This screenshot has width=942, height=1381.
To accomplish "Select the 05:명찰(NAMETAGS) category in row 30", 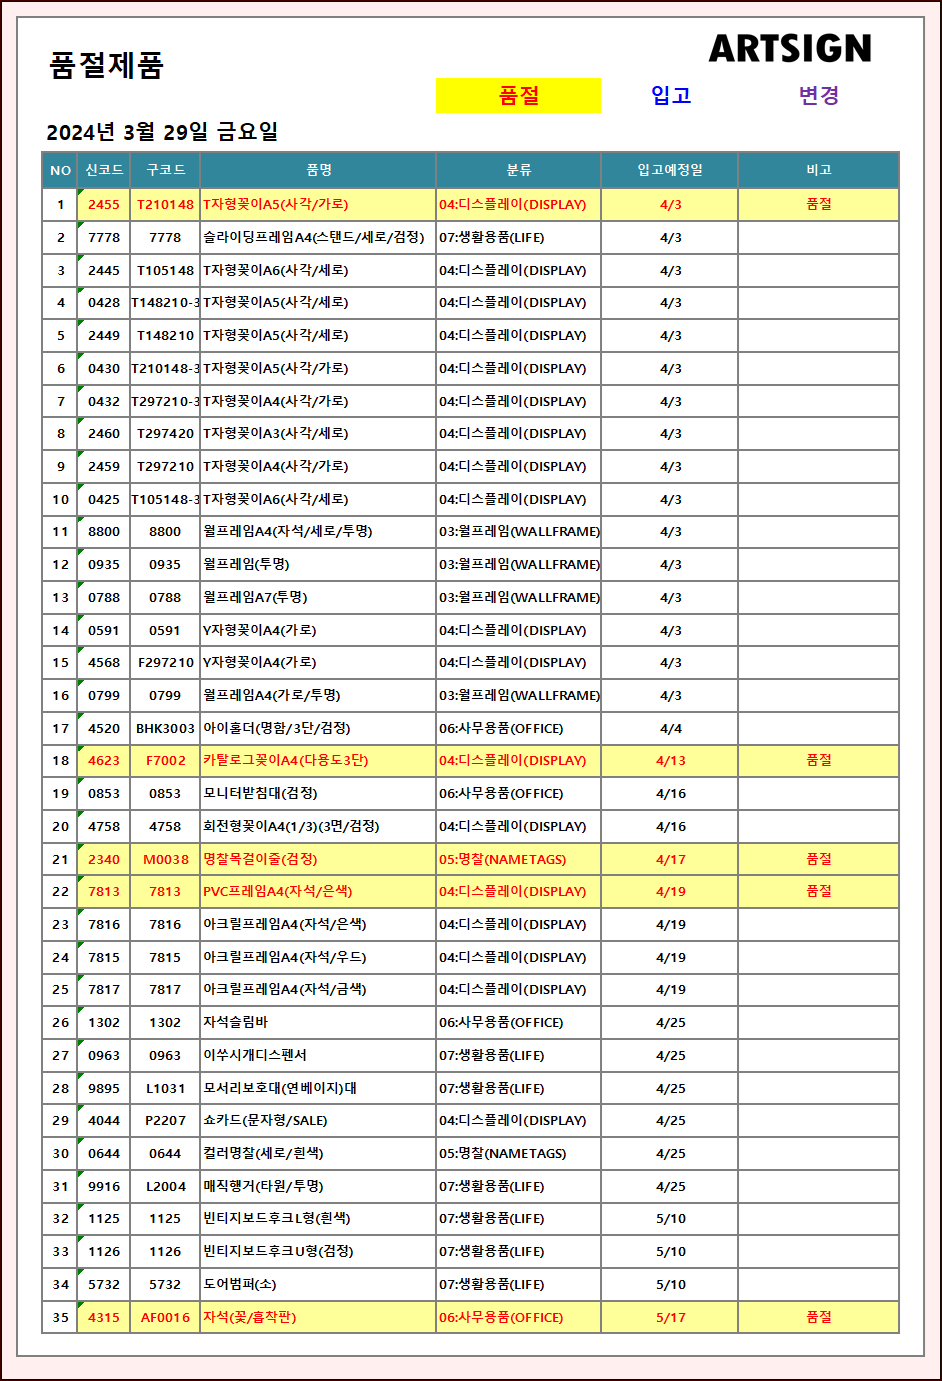I will pyautogui.click(x=503, y=1153).
